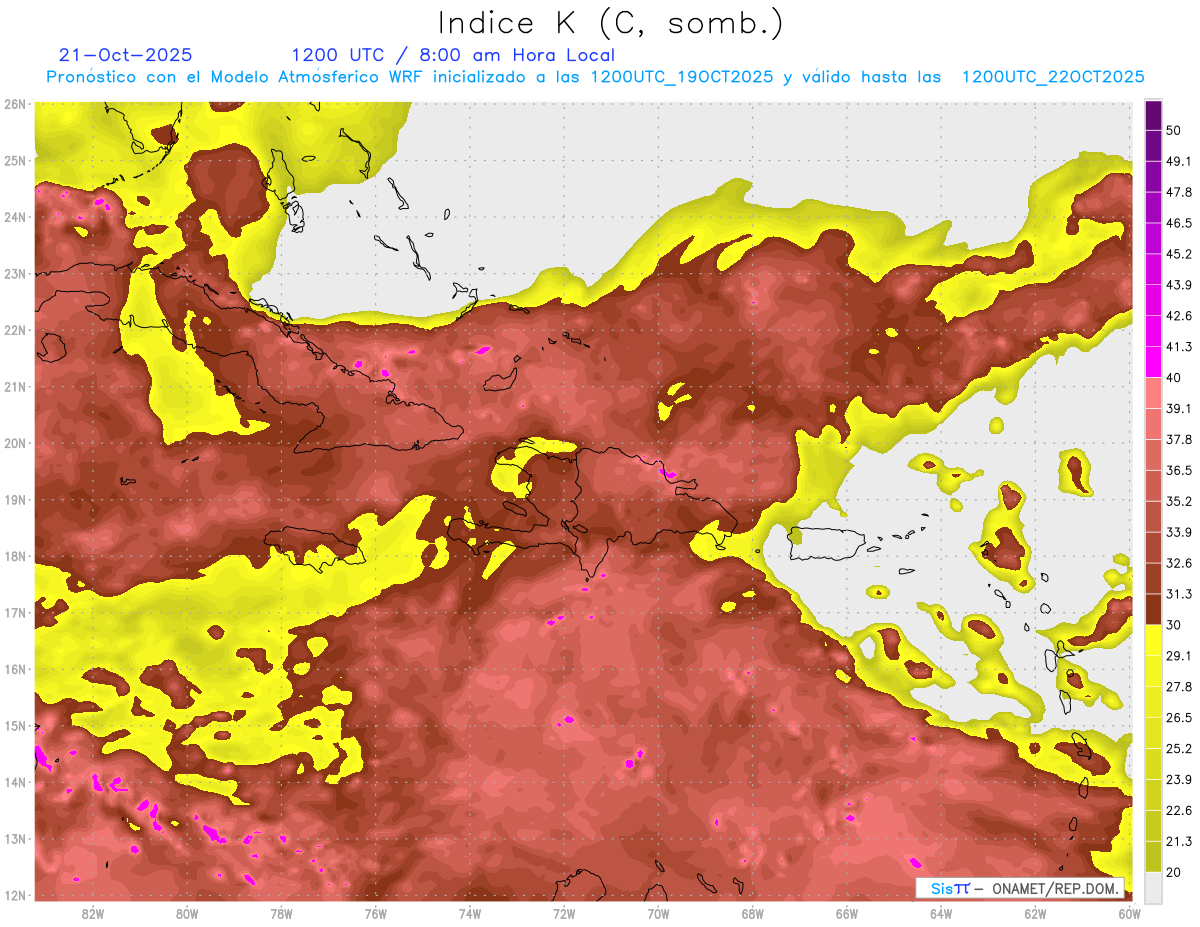Click the colorbar value "50"
The width and height of the screenshot is (1200, 927).
(1175, 130)
